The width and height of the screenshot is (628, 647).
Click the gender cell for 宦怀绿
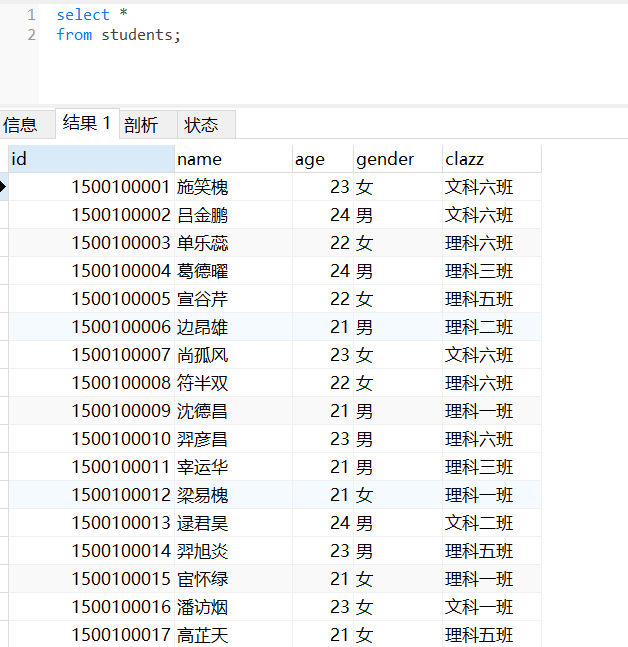coord(398,579)
